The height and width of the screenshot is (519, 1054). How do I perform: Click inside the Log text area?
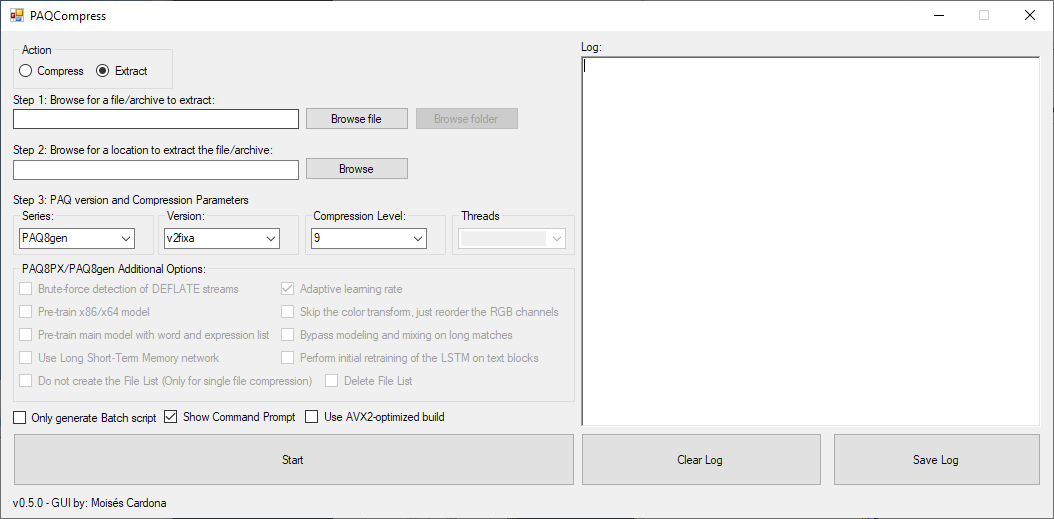pos(810,240)
